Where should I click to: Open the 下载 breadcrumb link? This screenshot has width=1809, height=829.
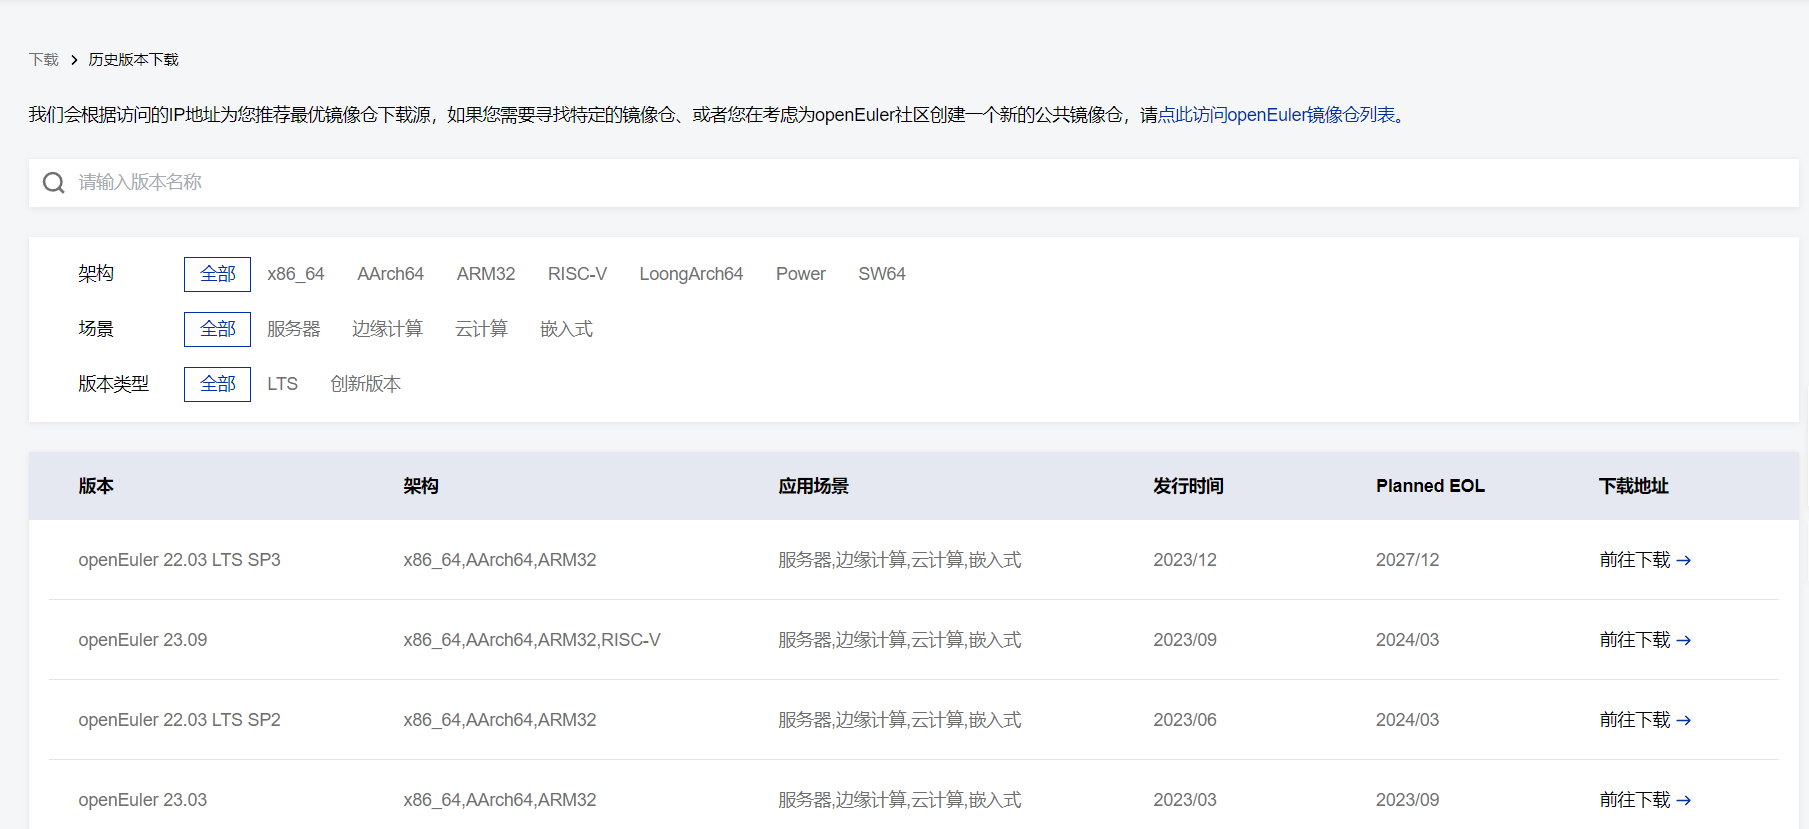click(44, 60)
